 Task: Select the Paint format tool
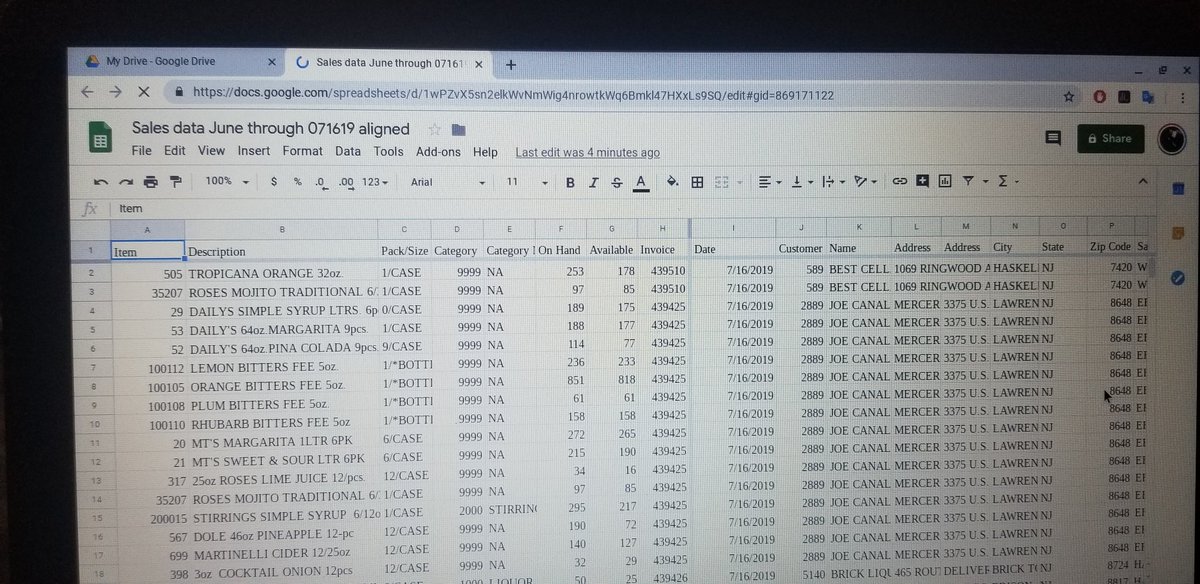pos(176,182)
